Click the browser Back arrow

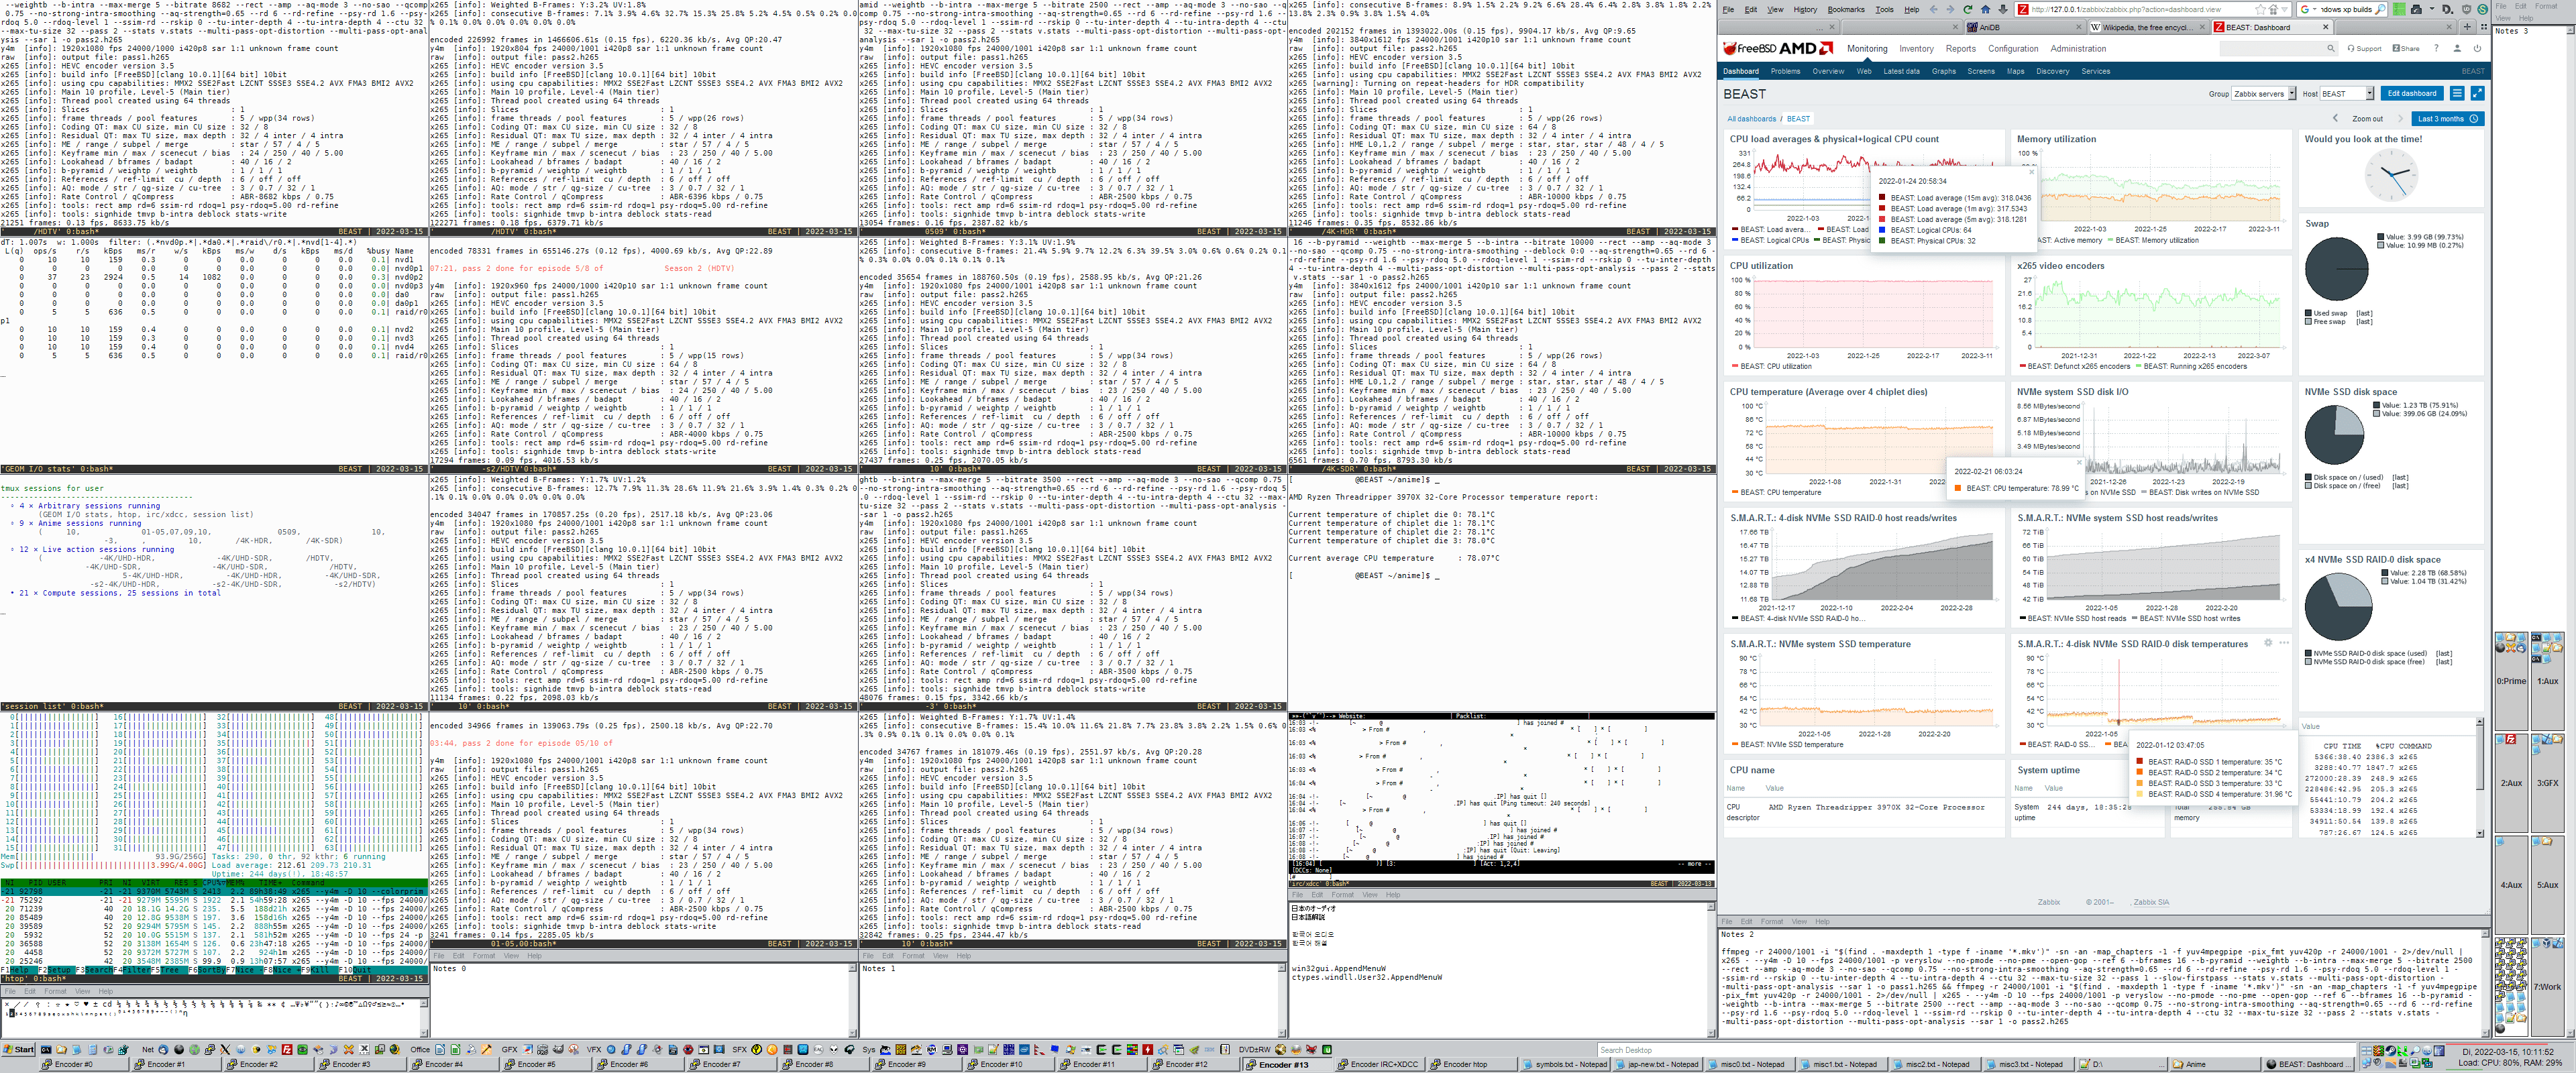(1934, 9)
